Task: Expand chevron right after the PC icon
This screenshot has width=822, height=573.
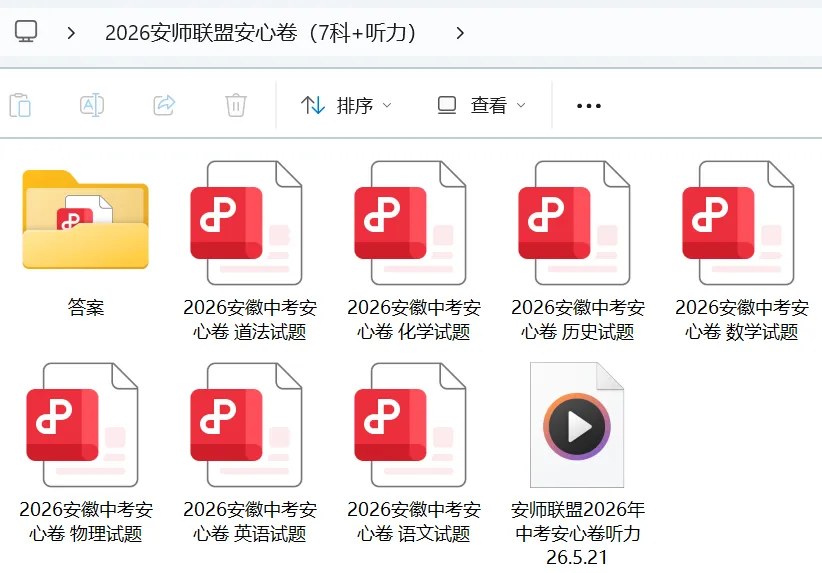Action: coord(71,34)
